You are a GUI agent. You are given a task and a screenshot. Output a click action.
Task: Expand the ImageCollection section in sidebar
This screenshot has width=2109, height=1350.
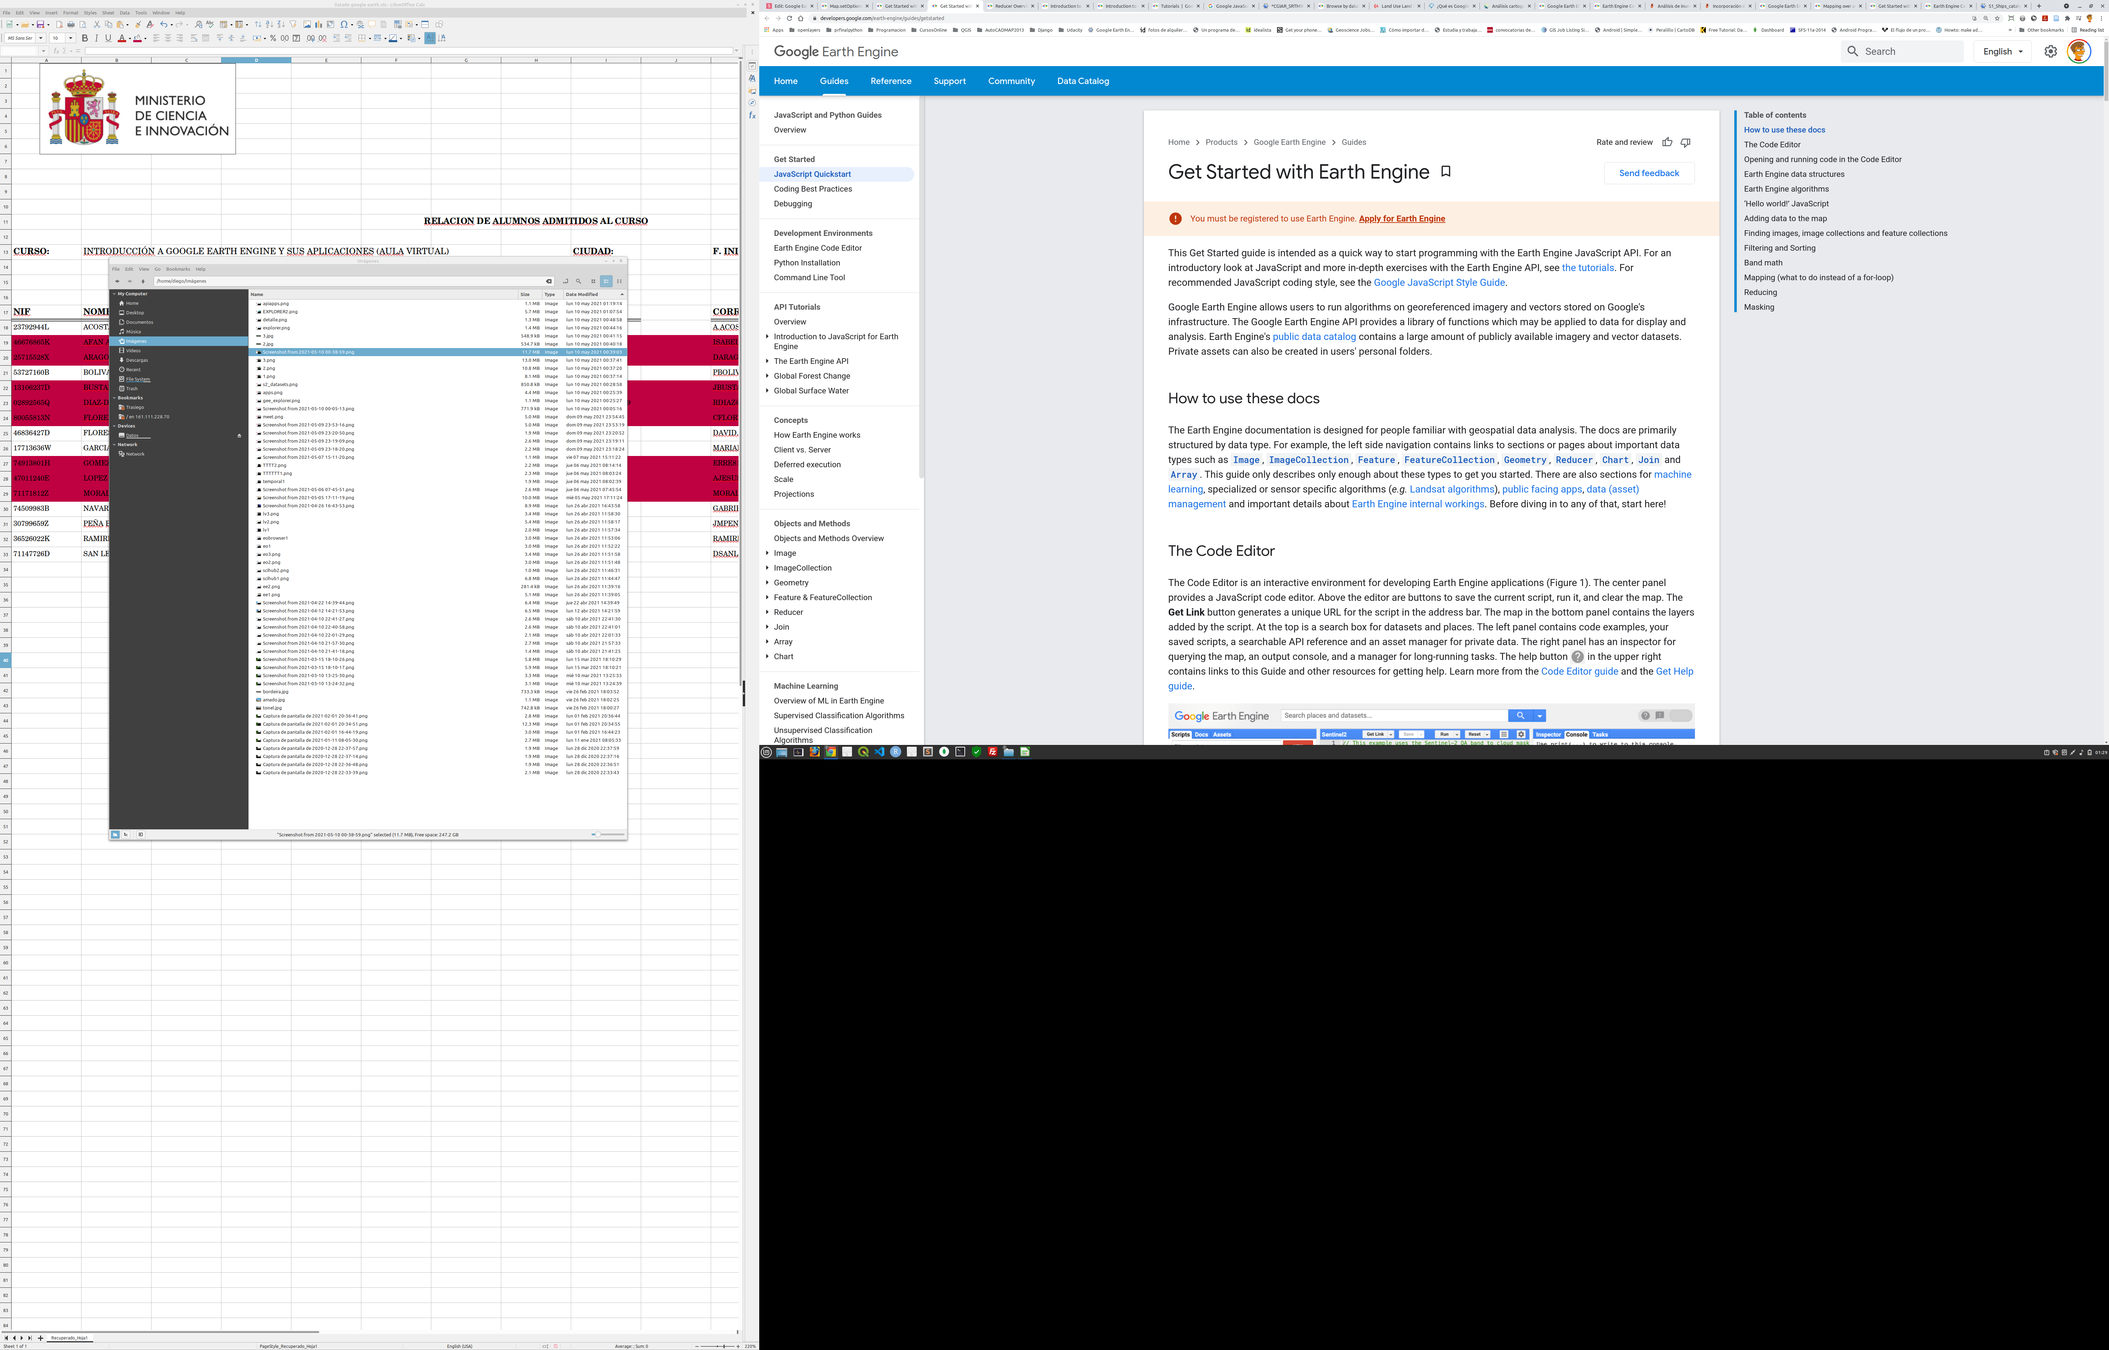coord(767,568)
